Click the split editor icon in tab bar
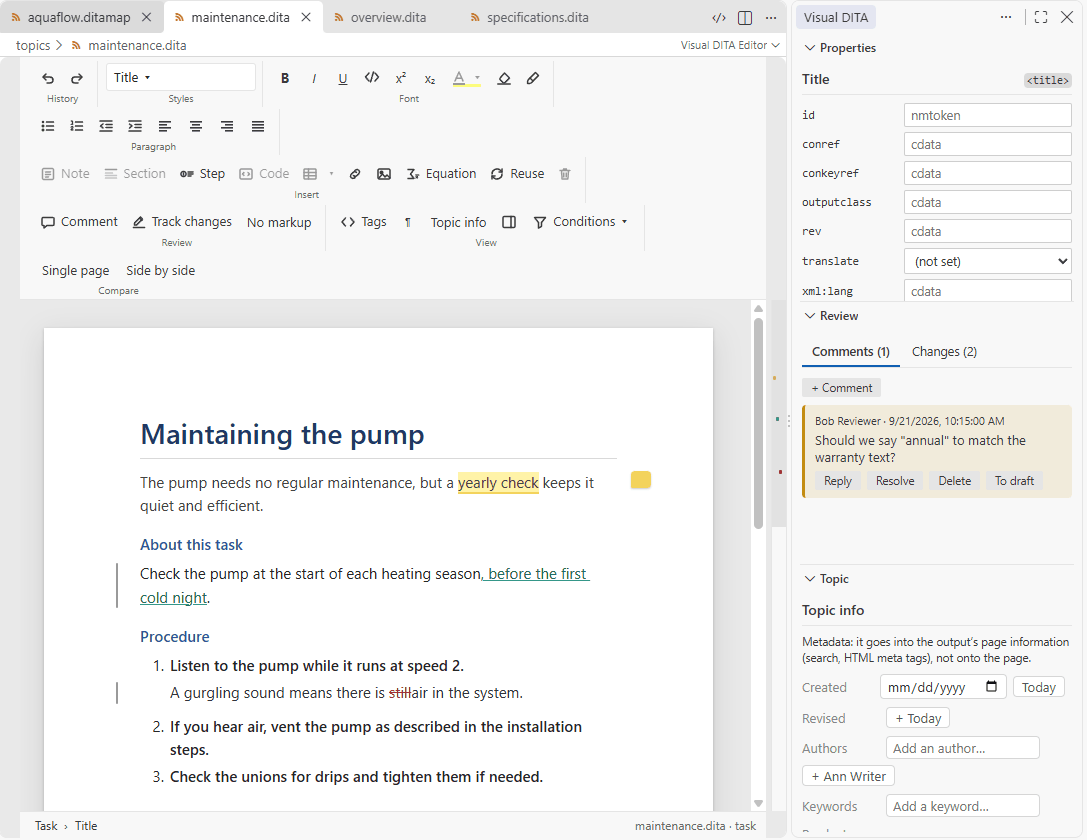 (745, 18)
